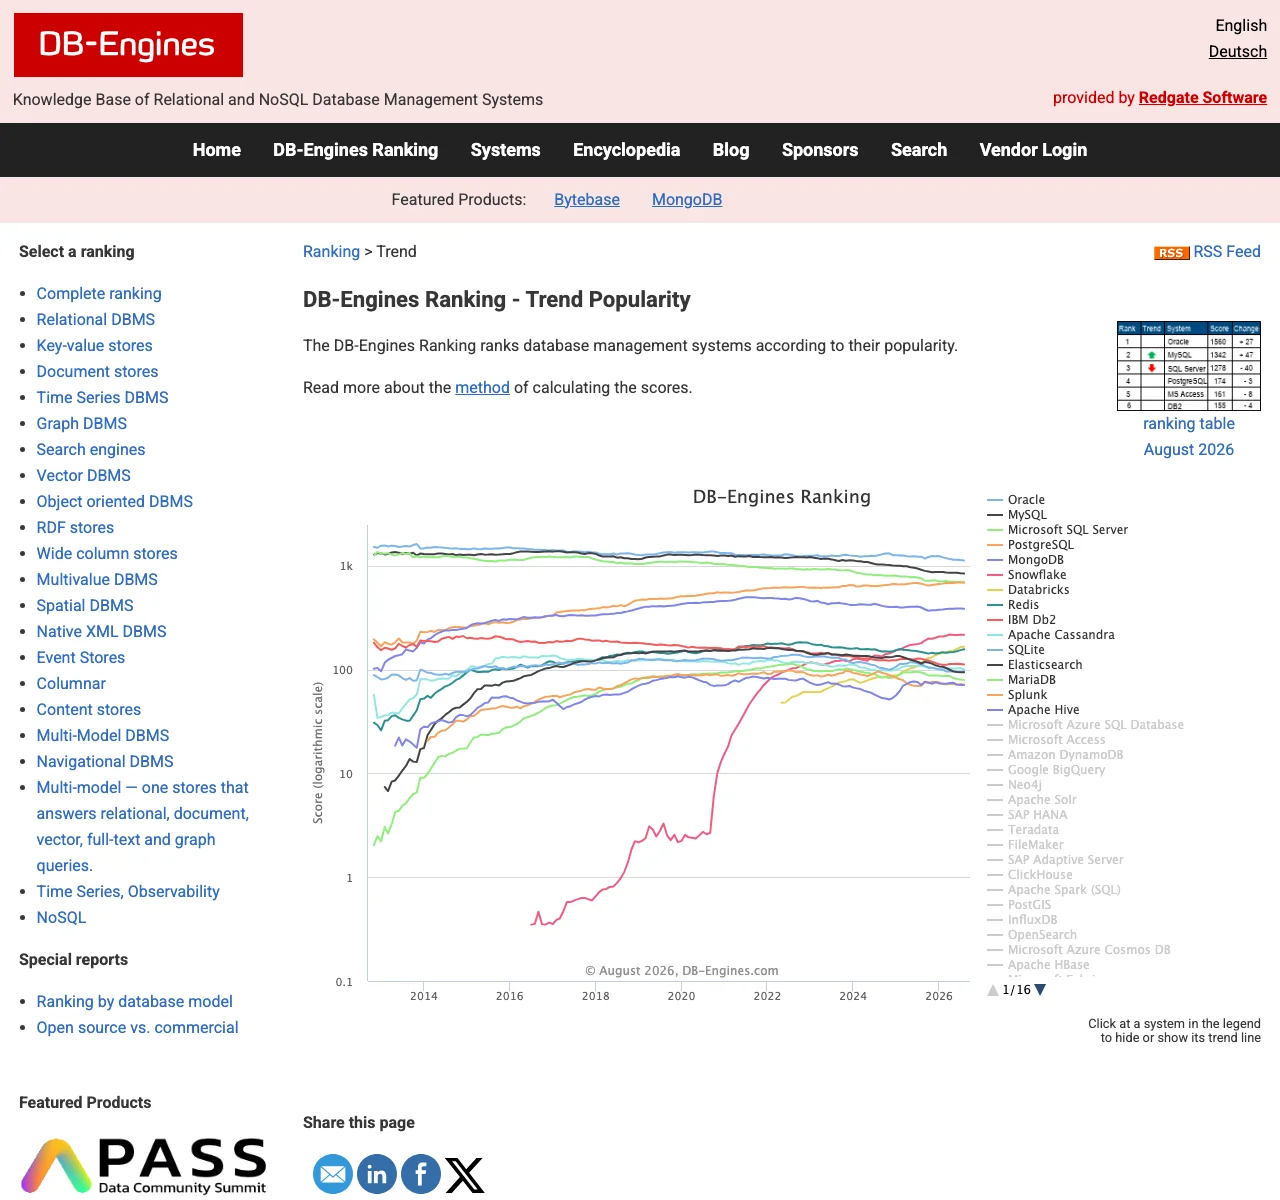Toggle Microsoft SQL Server trend line

(1057, 530)
